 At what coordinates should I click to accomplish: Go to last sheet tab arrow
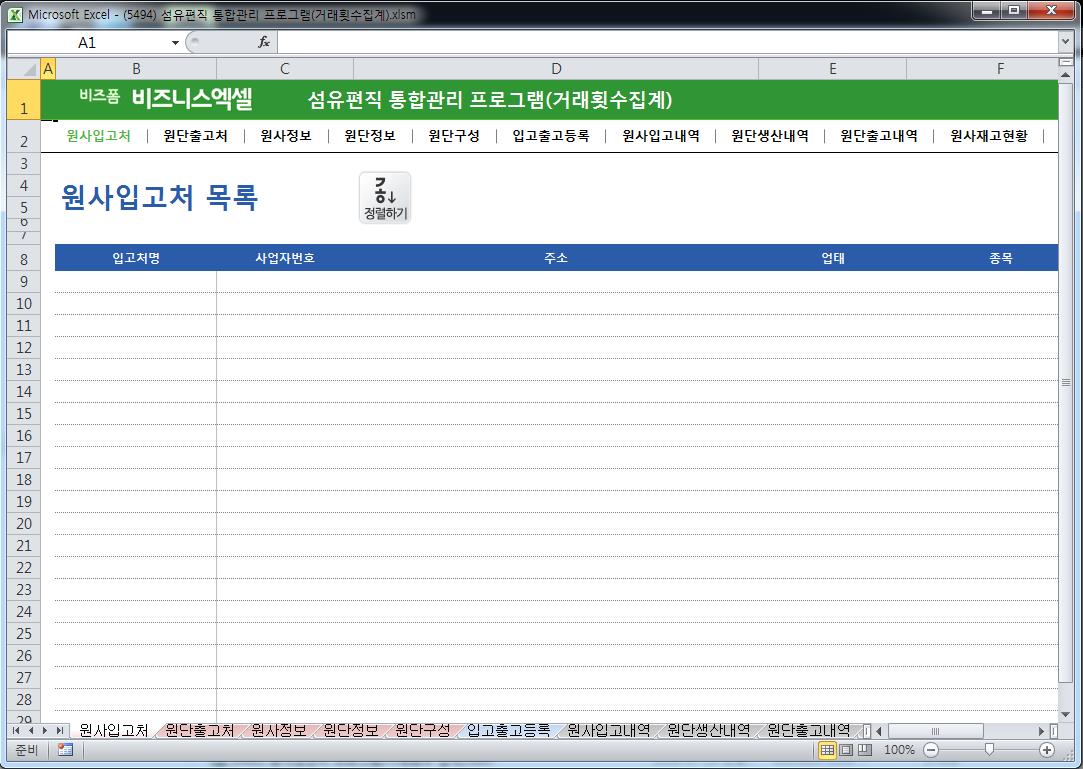pos(61,731)
